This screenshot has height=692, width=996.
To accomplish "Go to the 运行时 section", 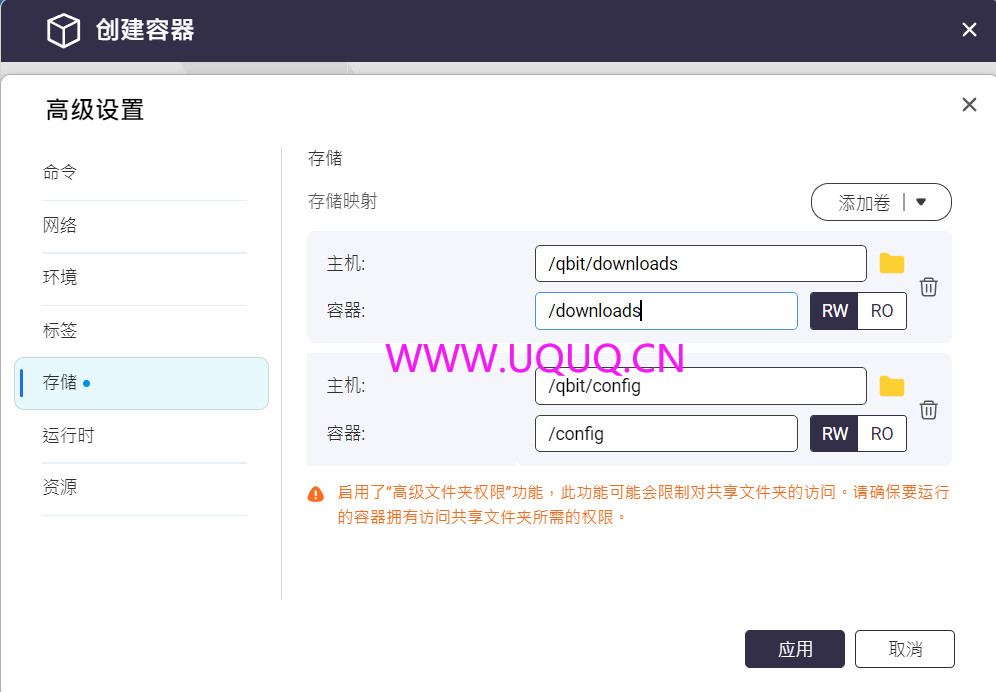I will (68, 436).
